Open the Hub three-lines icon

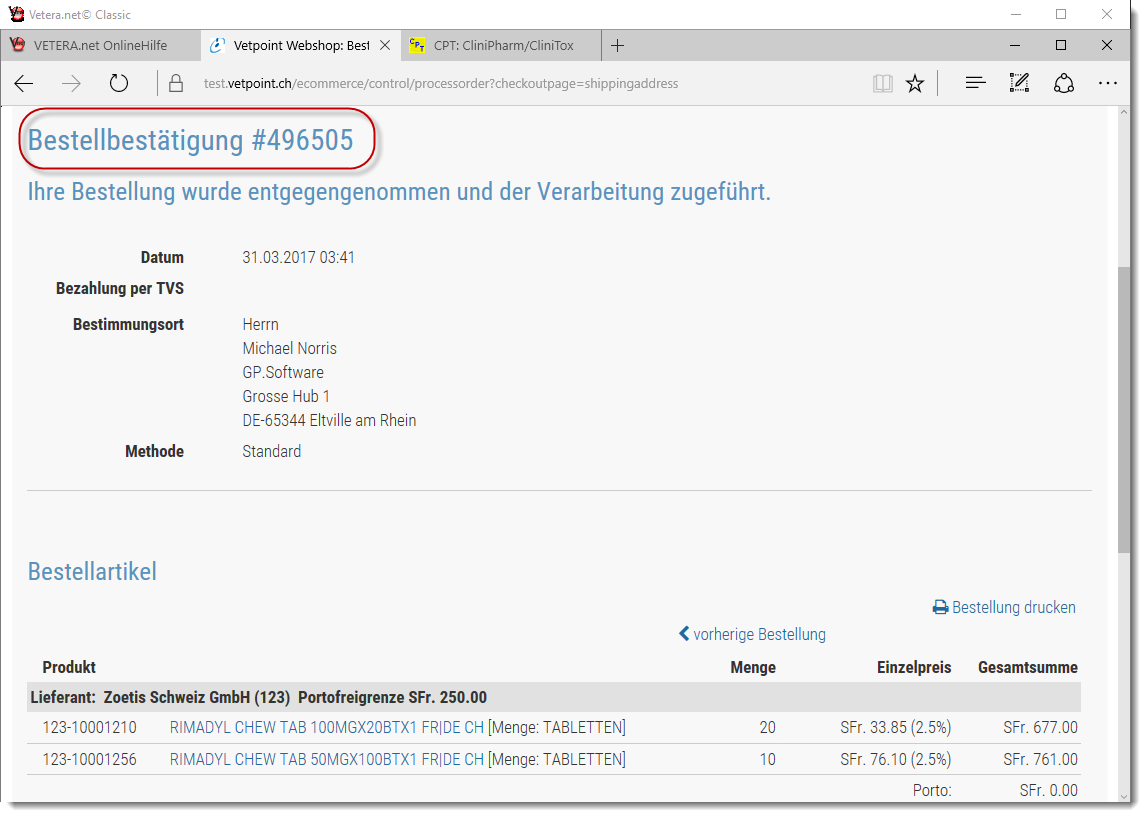pos(975,84)
